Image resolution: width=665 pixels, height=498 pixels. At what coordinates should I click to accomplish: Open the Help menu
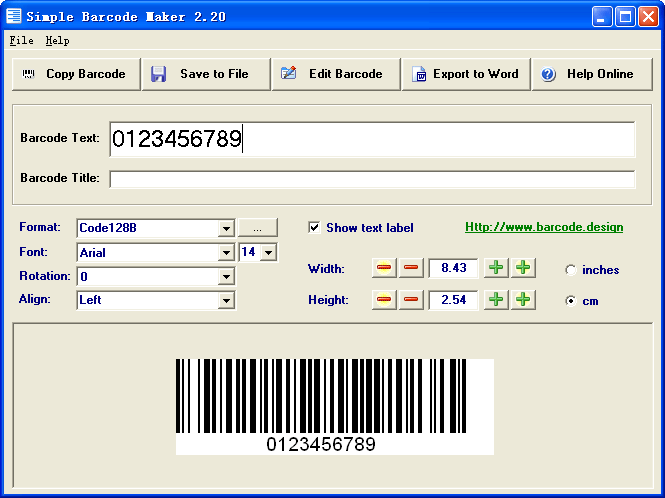(57, 41)
